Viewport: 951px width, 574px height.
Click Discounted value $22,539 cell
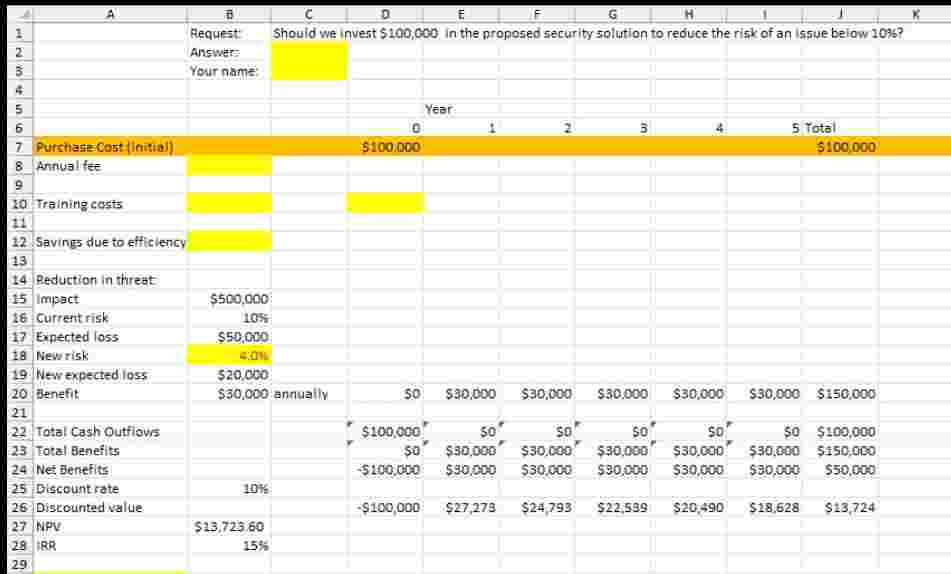point(622,507)
